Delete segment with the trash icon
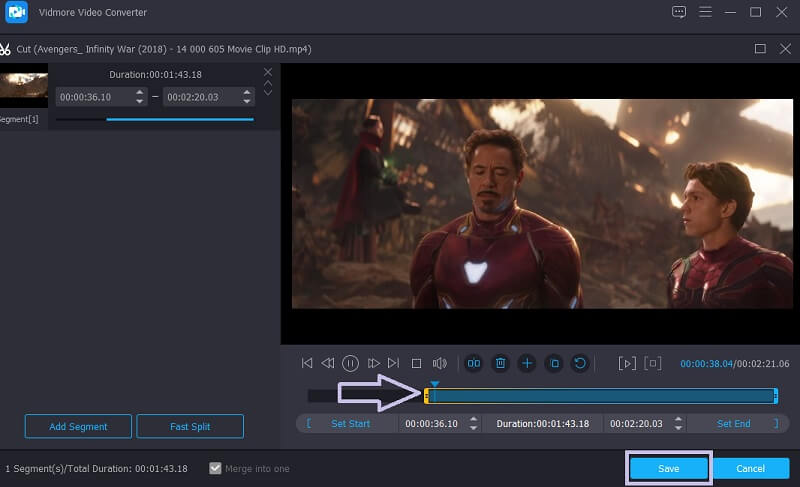This screenshot has height=487, width=800. 501,363
